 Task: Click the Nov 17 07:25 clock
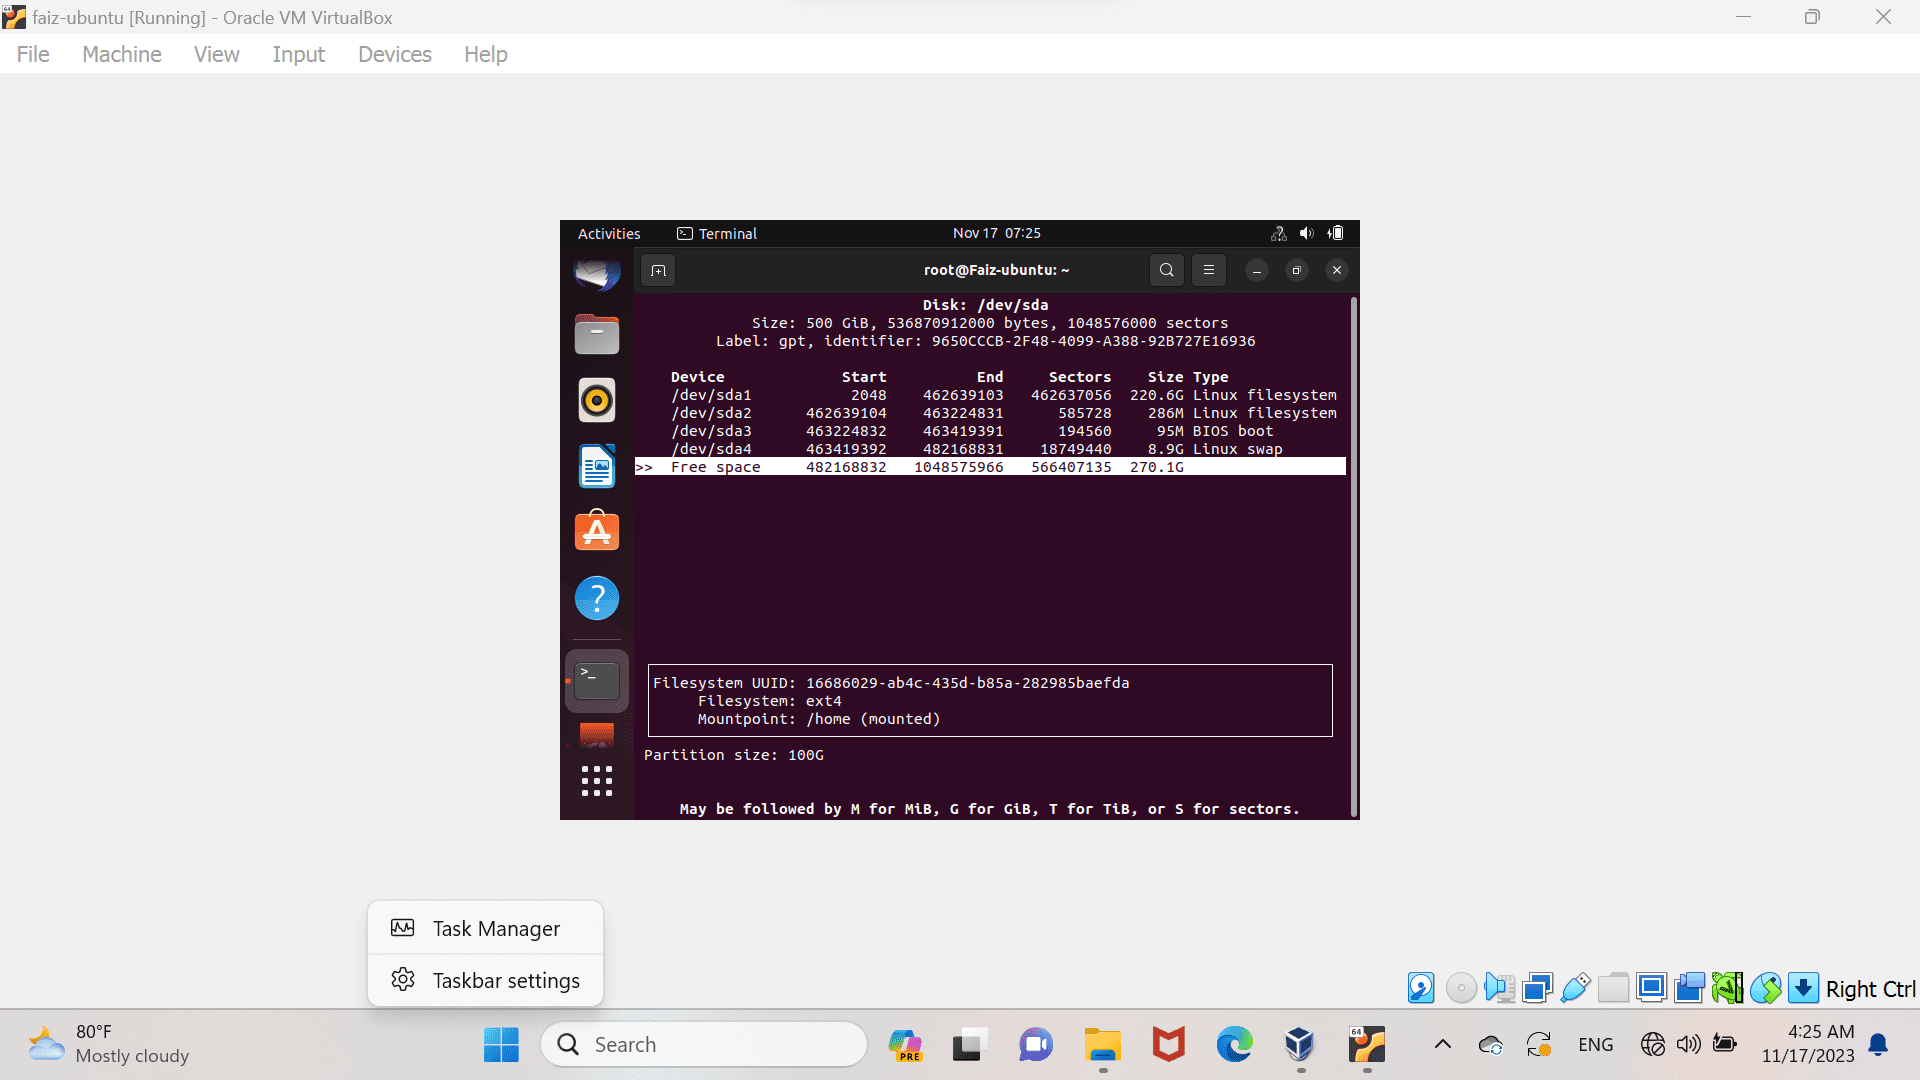[x=997, y=233]
